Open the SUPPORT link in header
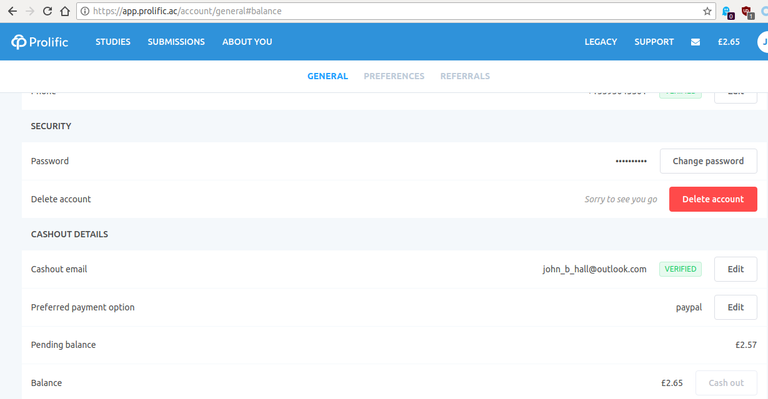The width and height of the screenshot is (768, 399). pyautogui.click(x=654, y=42)
